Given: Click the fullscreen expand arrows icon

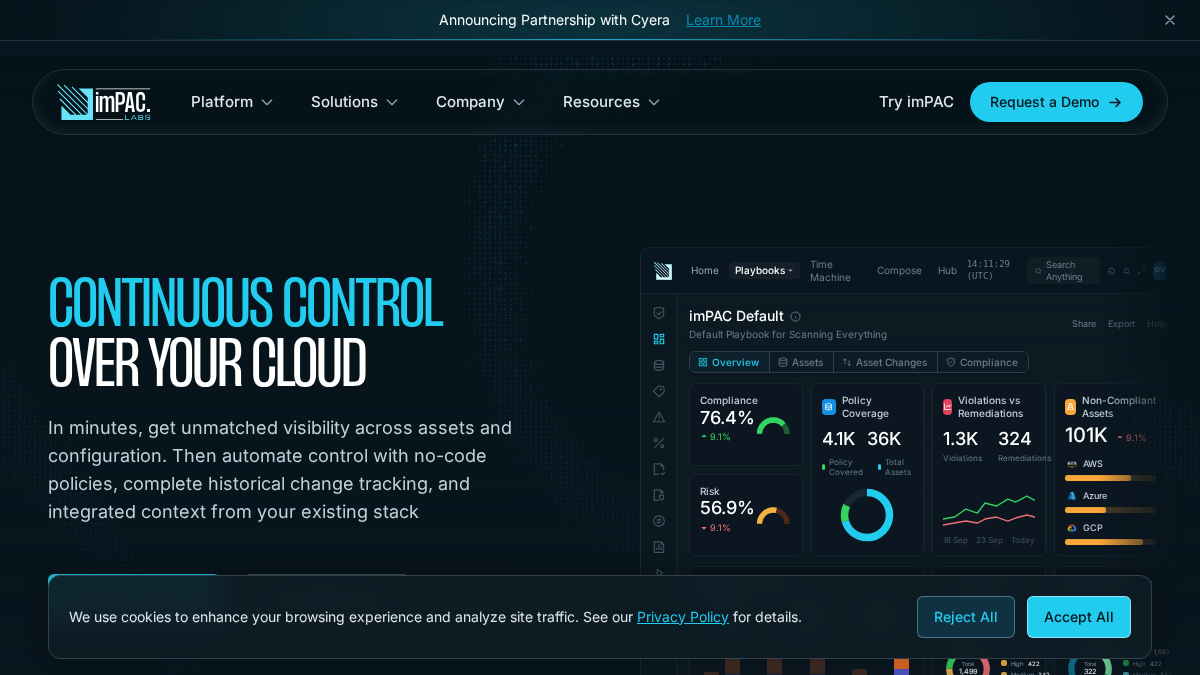Looking at the screenshot, I should click(x=1141, y=271).
